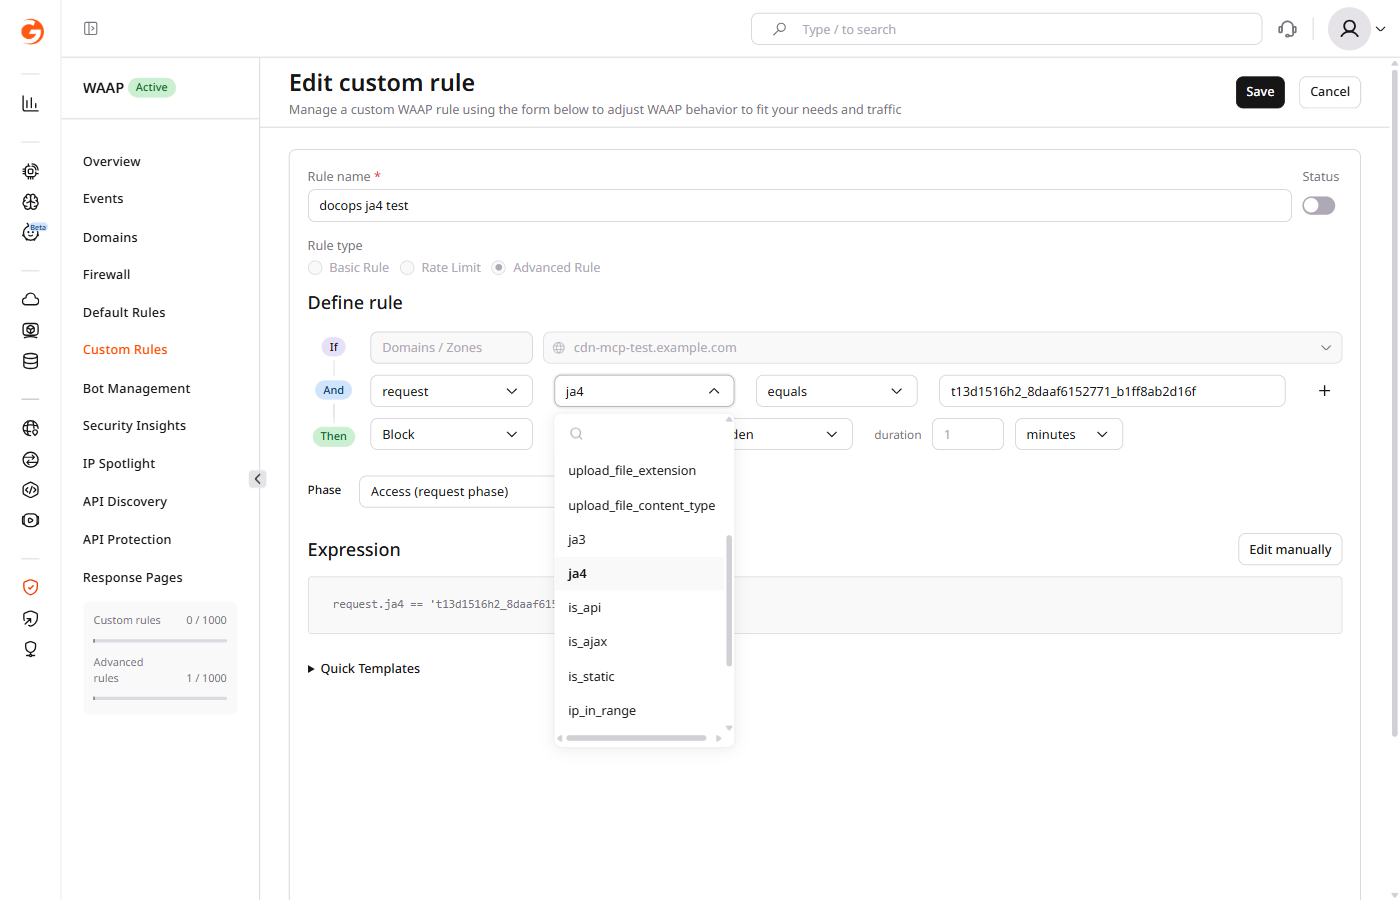Image resolution: width=1400 pixels, height=900 pixels.
Task: Select the Rate Limit radio button
Action: 407,267
